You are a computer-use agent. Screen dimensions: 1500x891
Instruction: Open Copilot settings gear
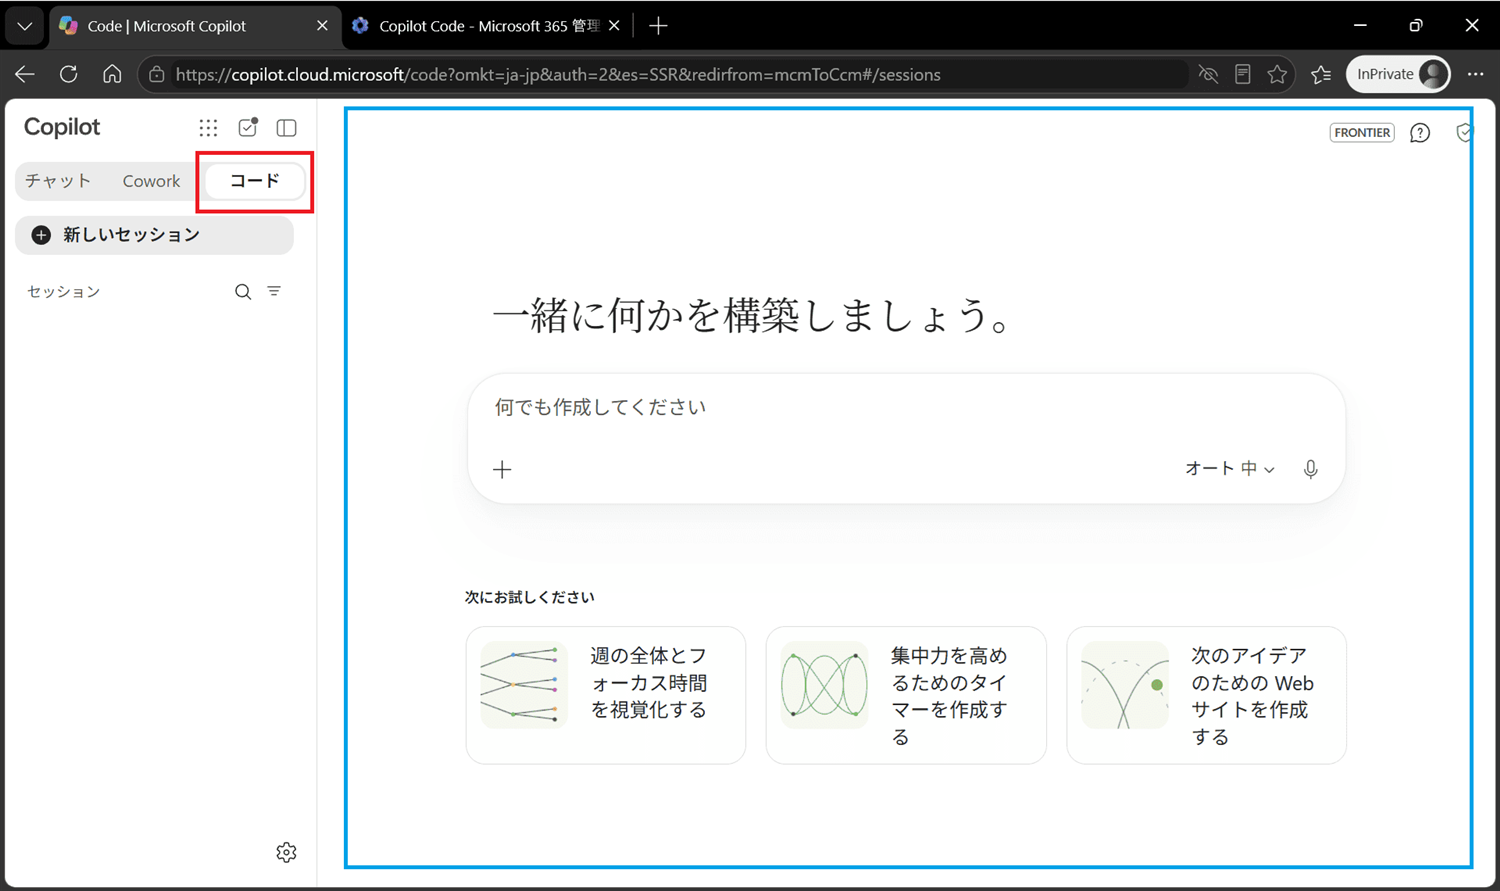286,852
